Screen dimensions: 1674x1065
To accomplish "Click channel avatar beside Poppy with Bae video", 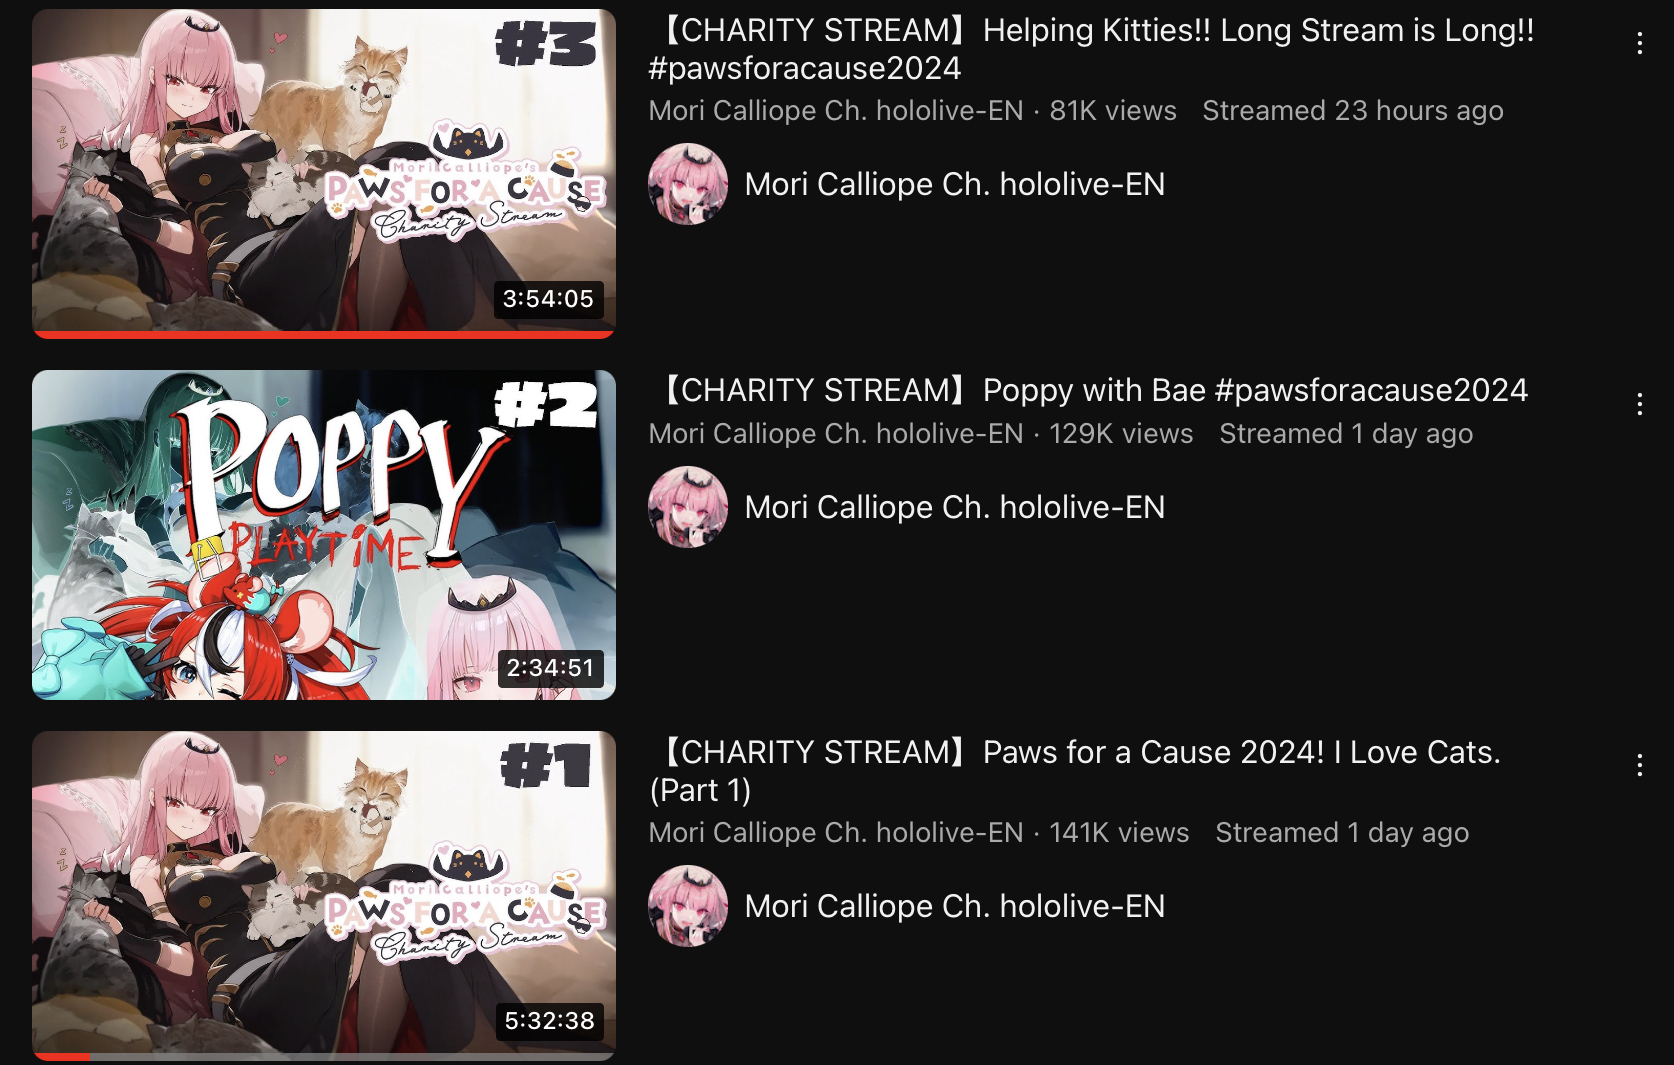I will (688, 507).
